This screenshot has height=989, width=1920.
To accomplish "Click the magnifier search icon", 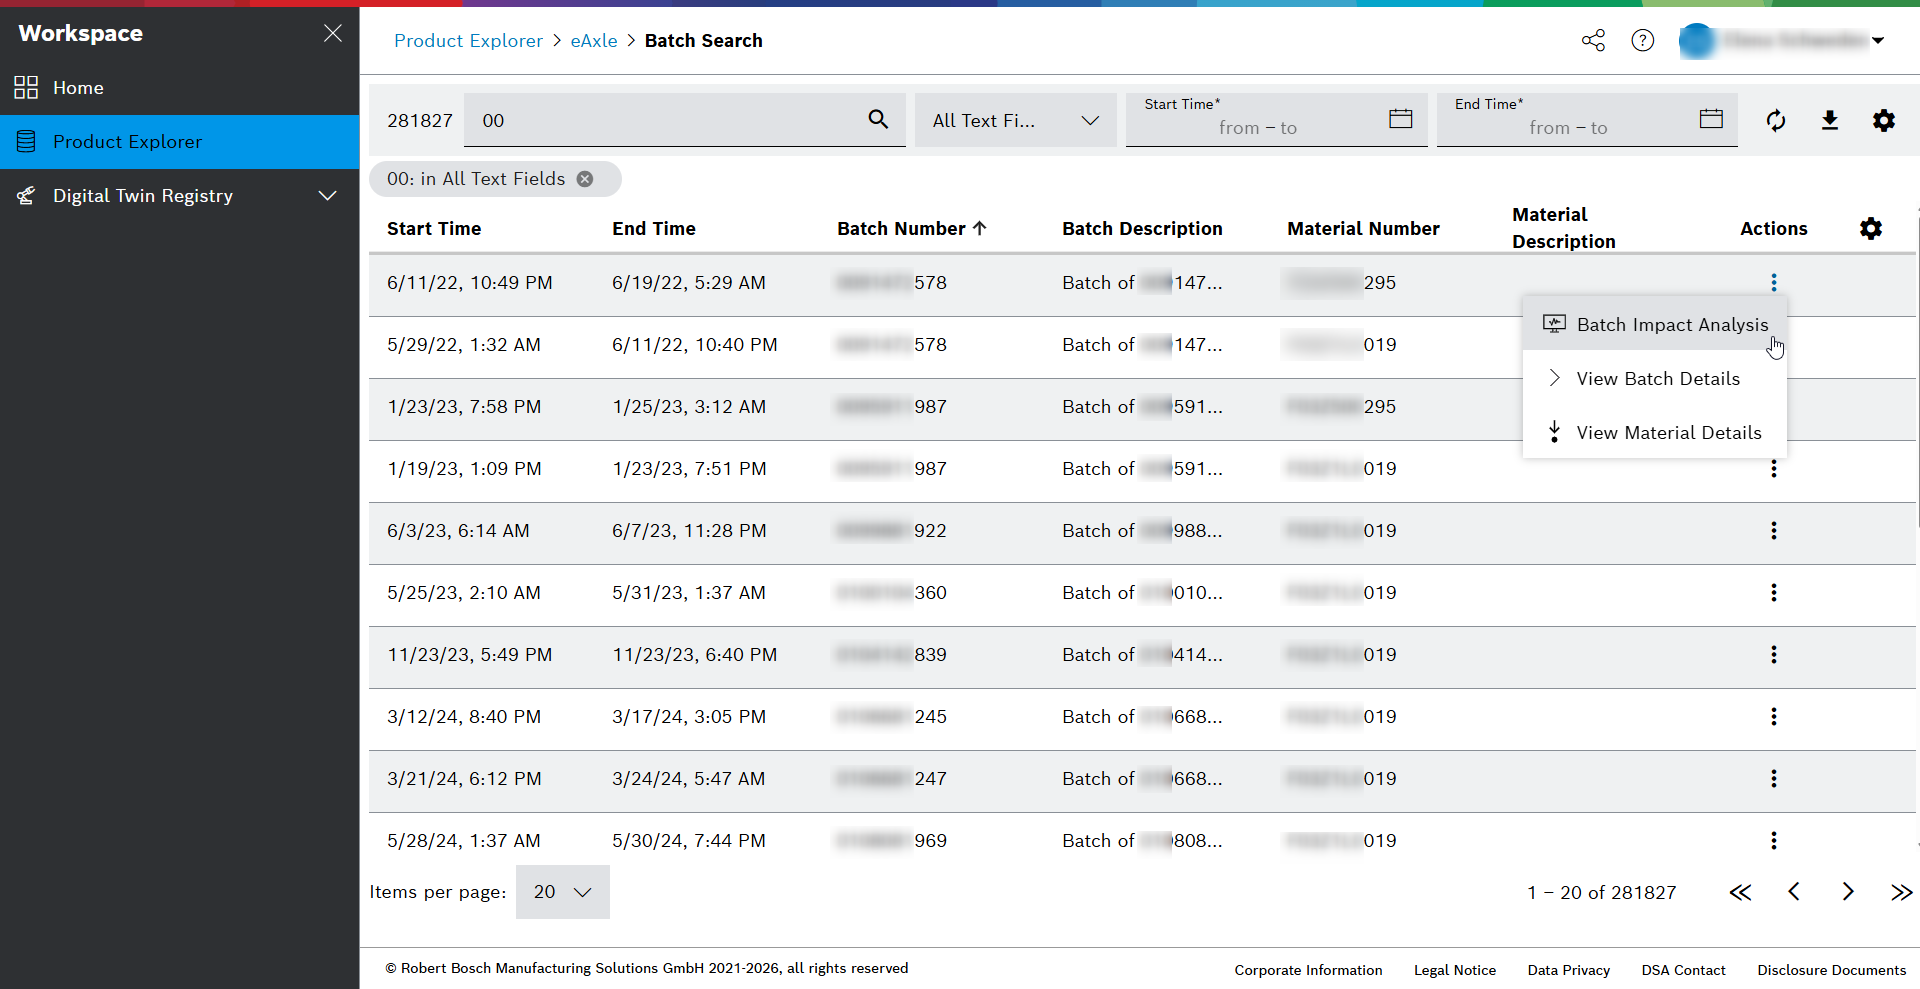I will (x=878, y=120).
